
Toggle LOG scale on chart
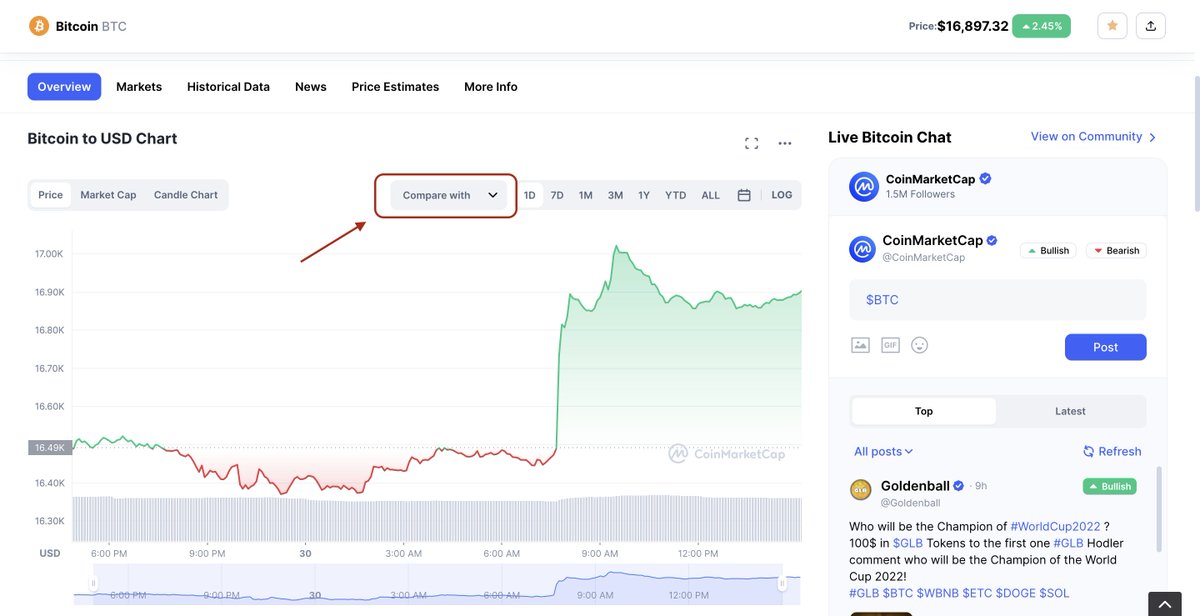[782, 195]
